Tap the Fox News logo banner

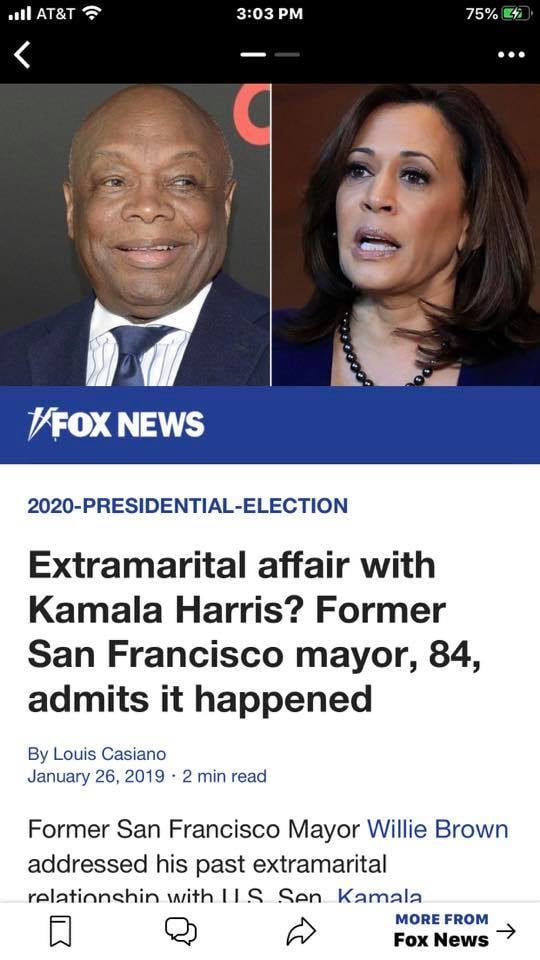pyautogui.click(x=116, y=424)
